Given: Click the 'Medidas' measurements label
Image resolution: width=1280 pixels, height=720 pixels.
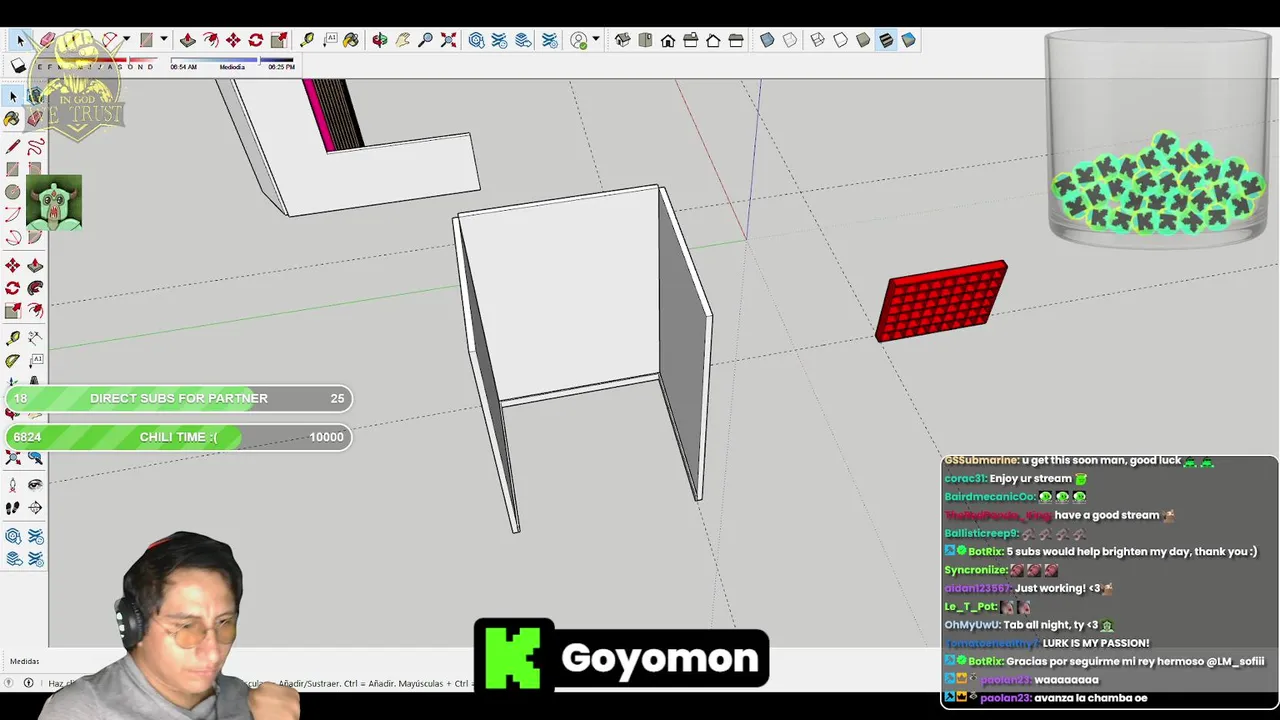Looking at the screenshot, I should (x=25, y=661).
